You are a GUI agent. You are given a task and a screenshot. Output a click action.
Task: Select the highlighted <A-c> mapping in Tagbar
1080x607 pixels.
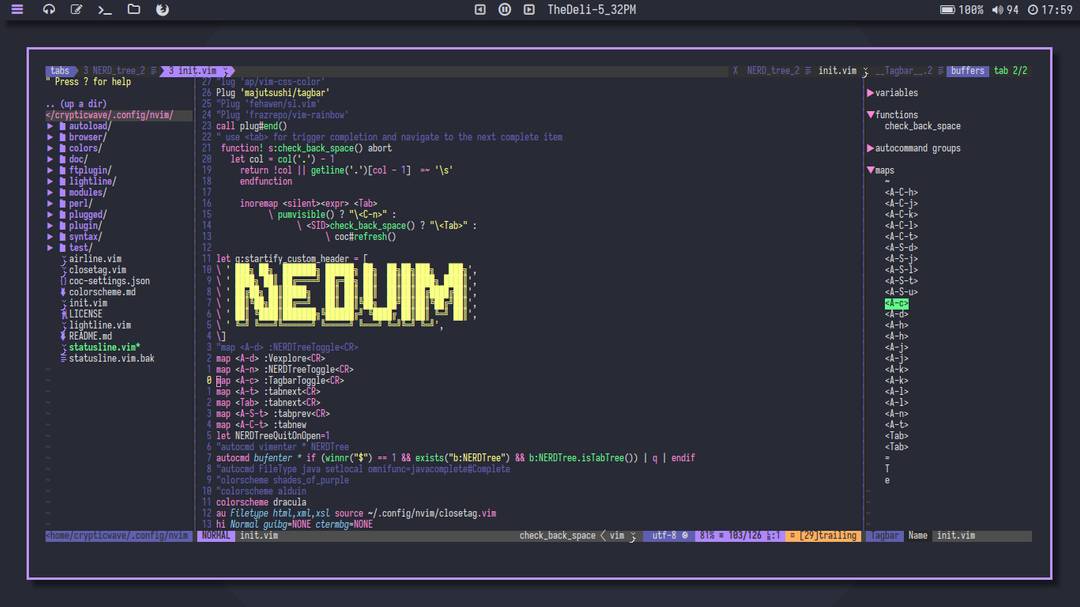pyautogui.click(x=898, y=301)
